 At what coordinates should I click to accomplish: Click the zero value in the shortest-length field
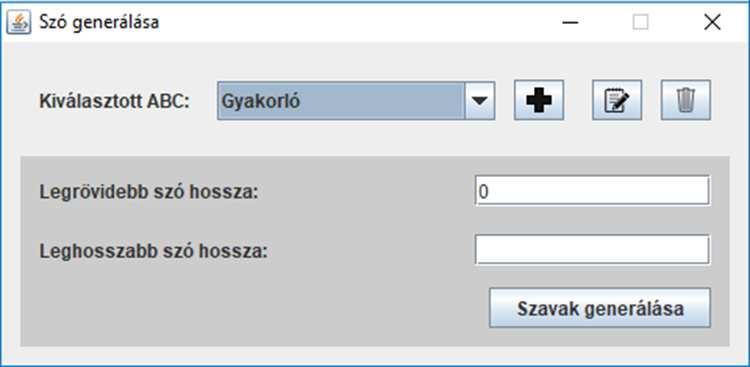point(483,191)
